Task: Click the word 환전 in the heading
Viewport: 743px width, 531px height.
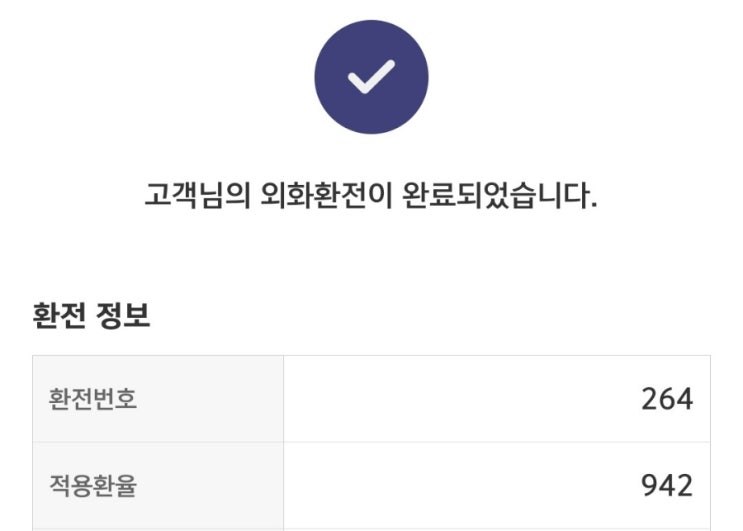Action: pyautogui.click(x=61, y=318)
